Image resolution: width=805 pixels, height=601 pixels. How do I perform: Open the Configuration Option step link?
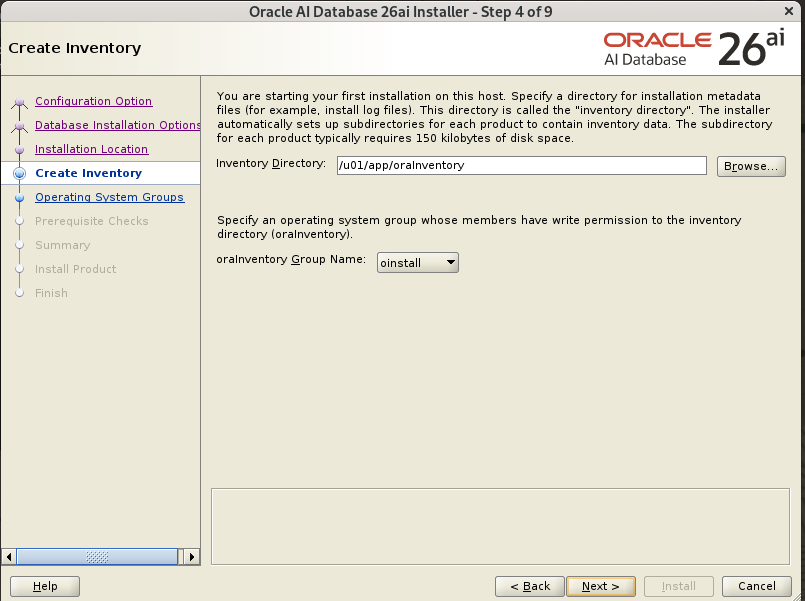tap(93, 101)
